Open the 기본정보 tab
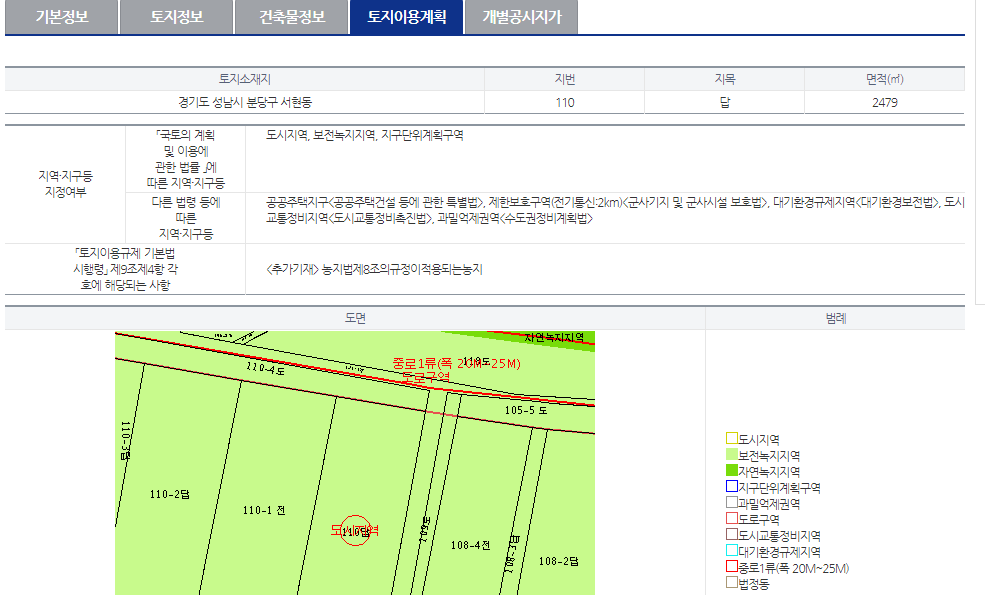 coord(62,17)
